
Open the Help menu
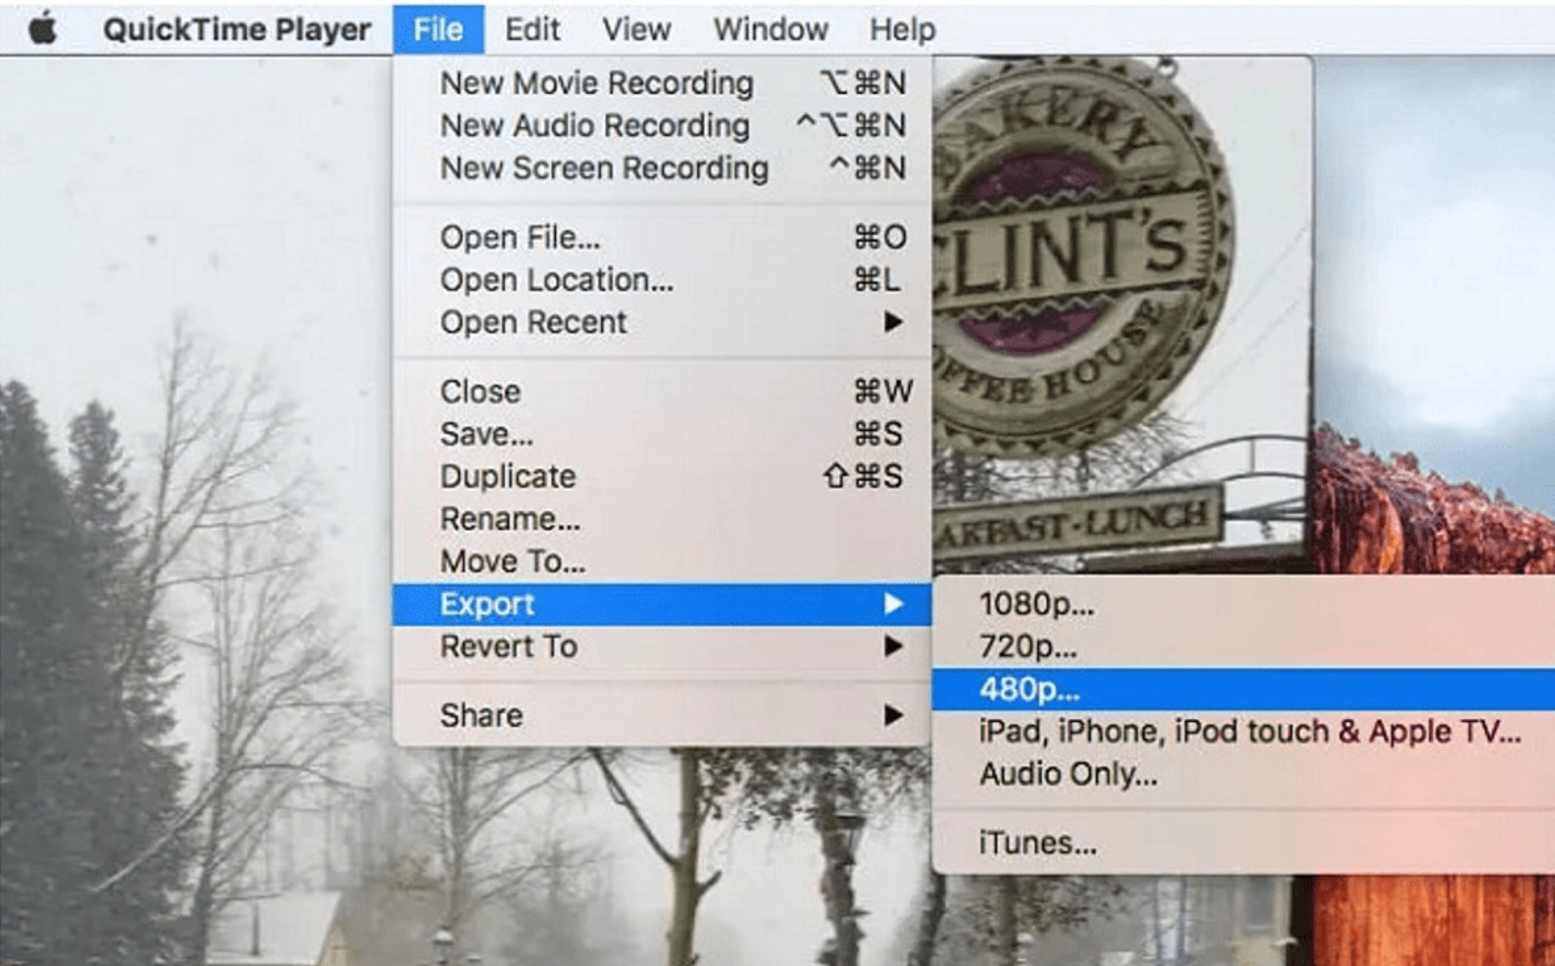tap(902, 30)
